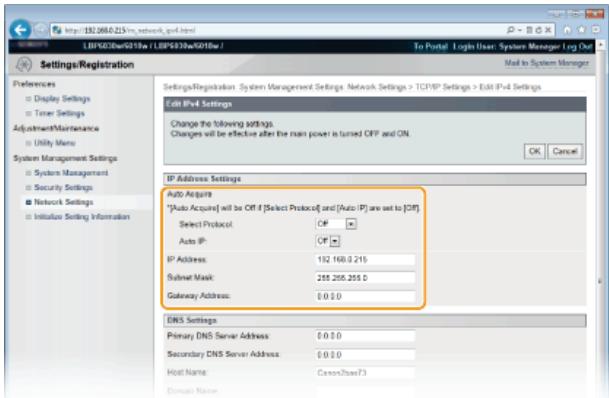Open System Management in sidebar

pyautogui.click(x=71, y=173)
